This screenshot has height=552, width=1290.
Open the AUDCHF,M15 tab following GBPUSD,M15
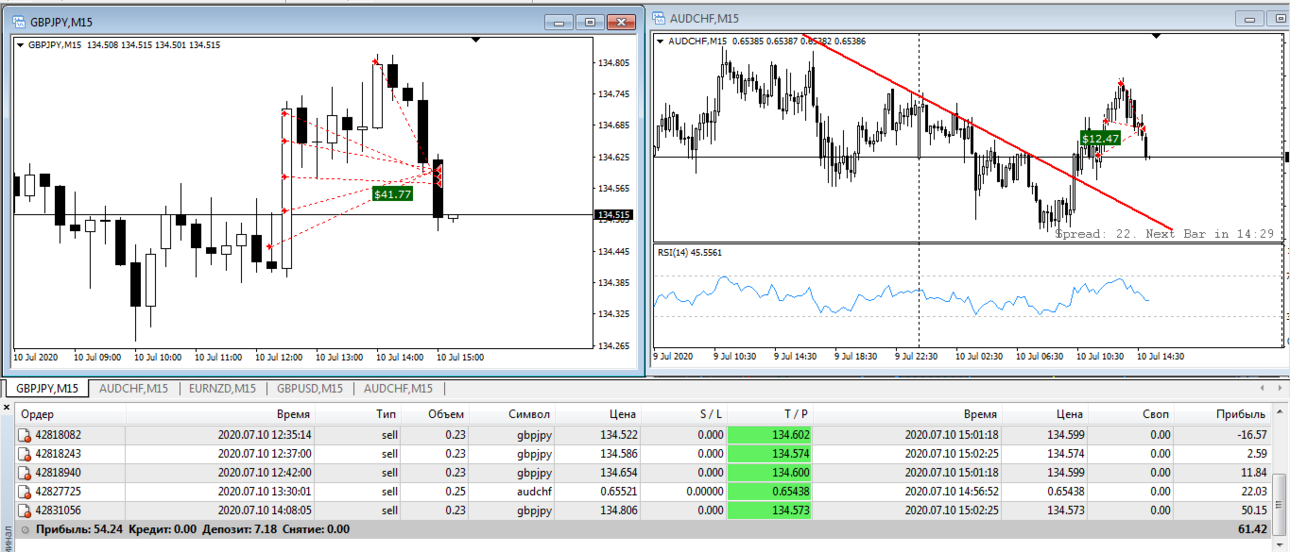coord(398,388)
